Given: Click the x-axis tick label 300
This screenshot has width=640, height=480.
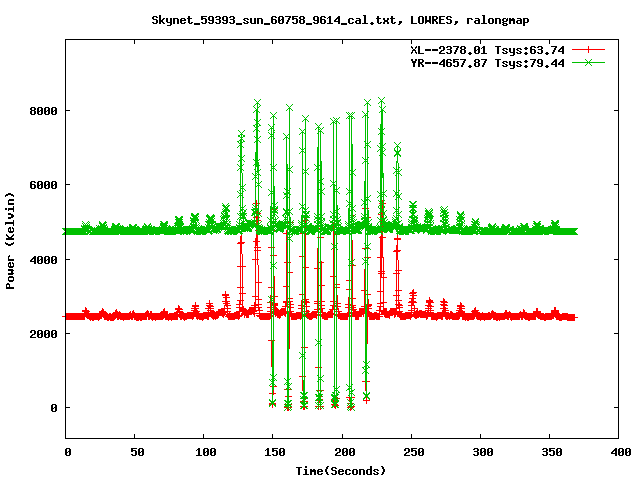Looking at the screenshot, I should [x=482, y=452].
